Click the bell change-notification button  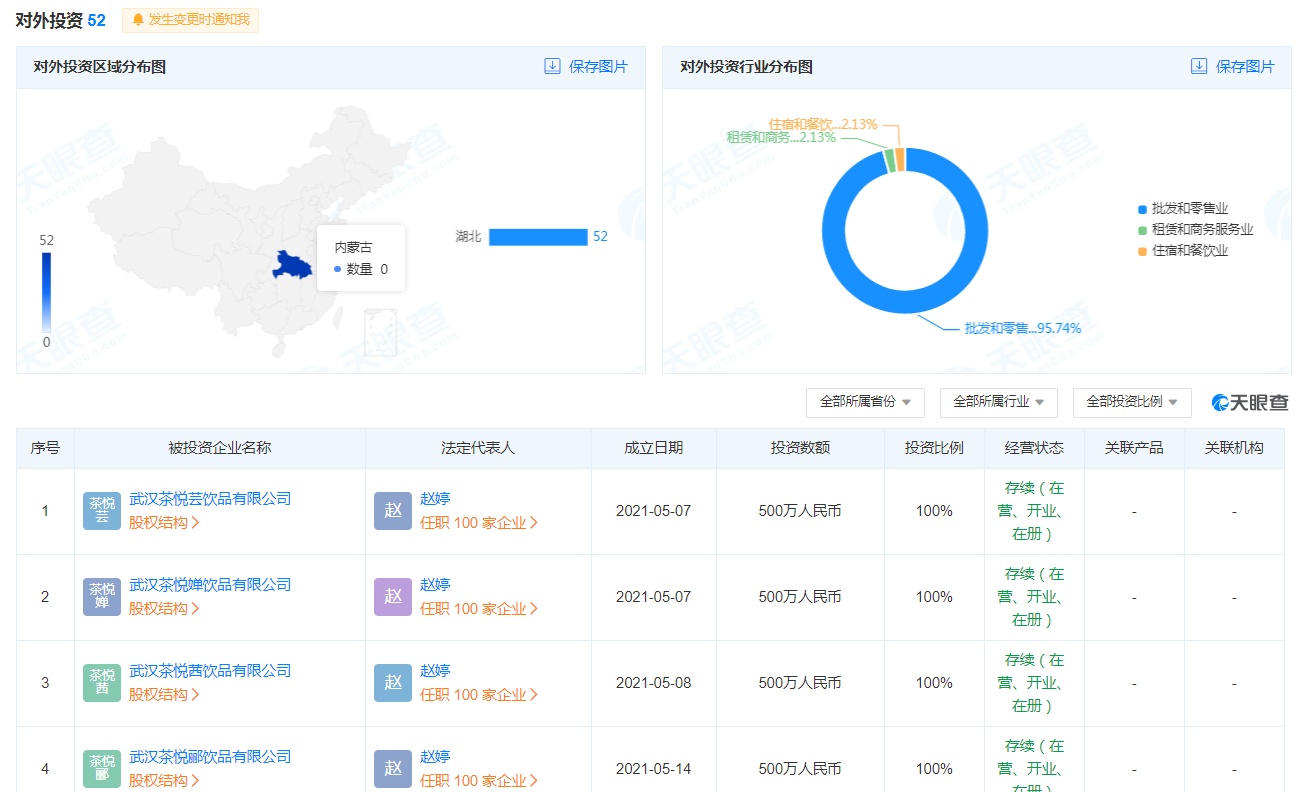(190, 20)
